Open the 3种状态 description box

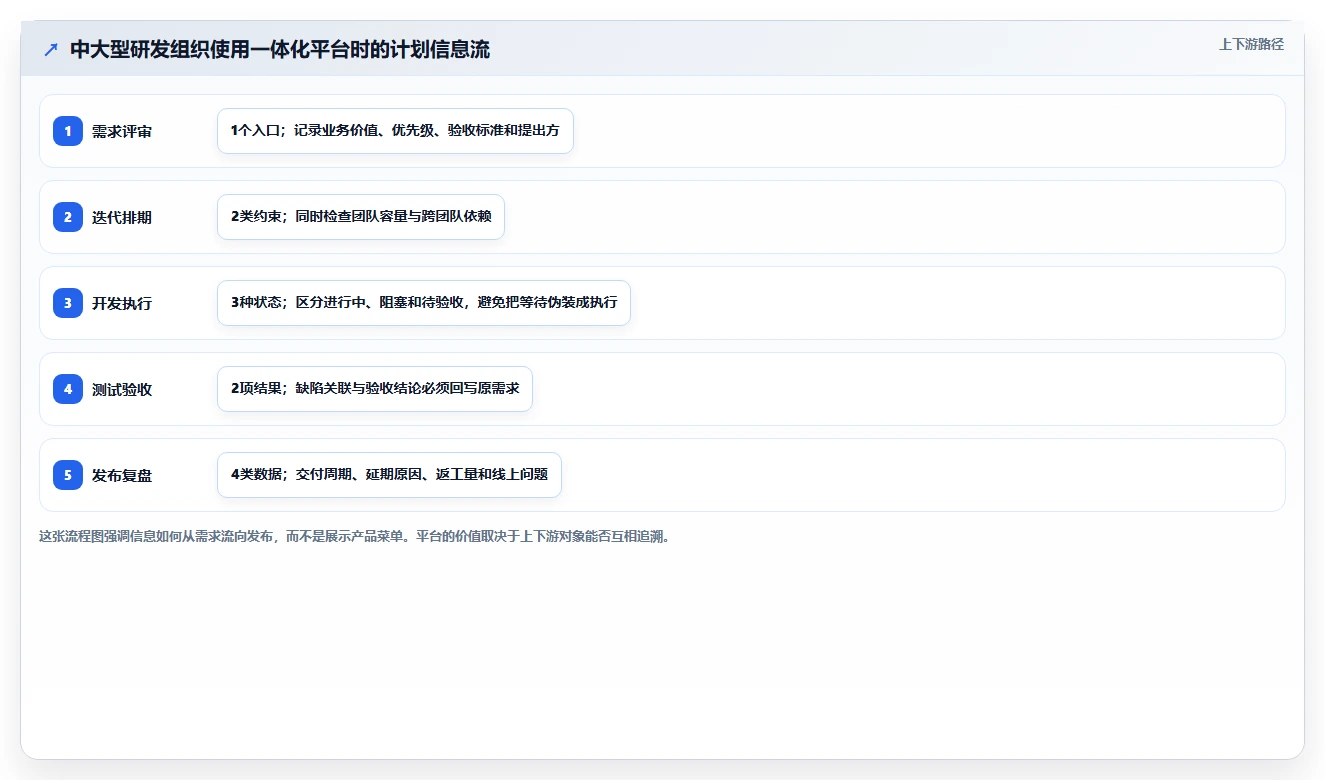(424, 303)
